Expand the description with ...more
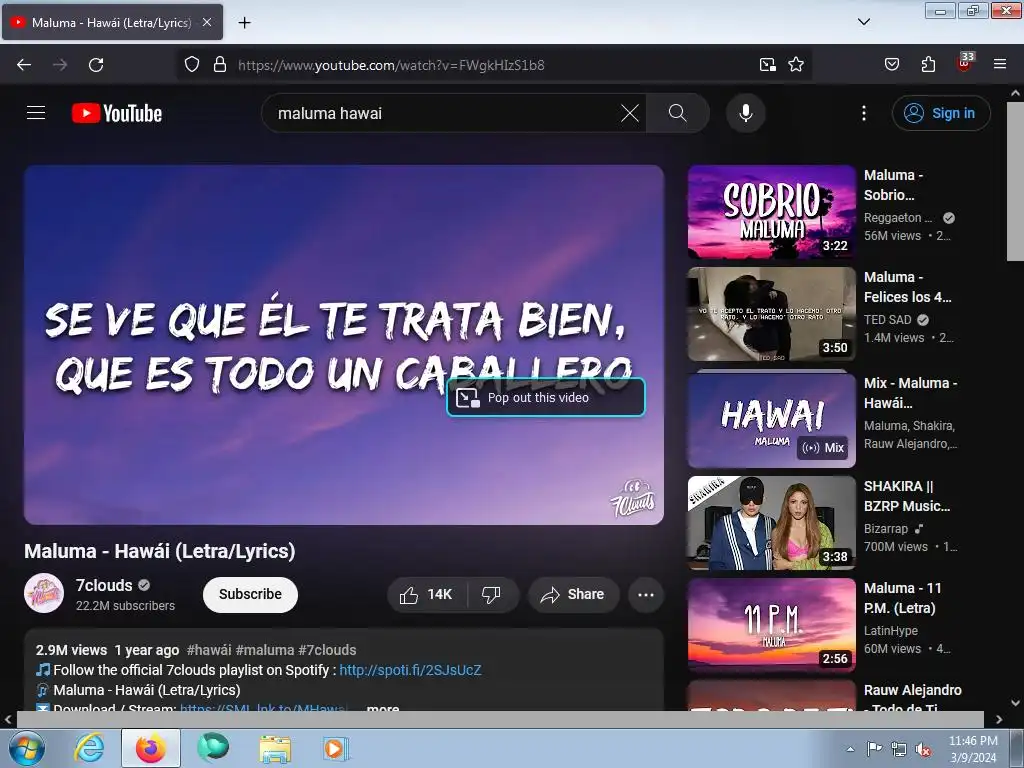This screenshot has width=1024, height=768. tap(383, 708)
